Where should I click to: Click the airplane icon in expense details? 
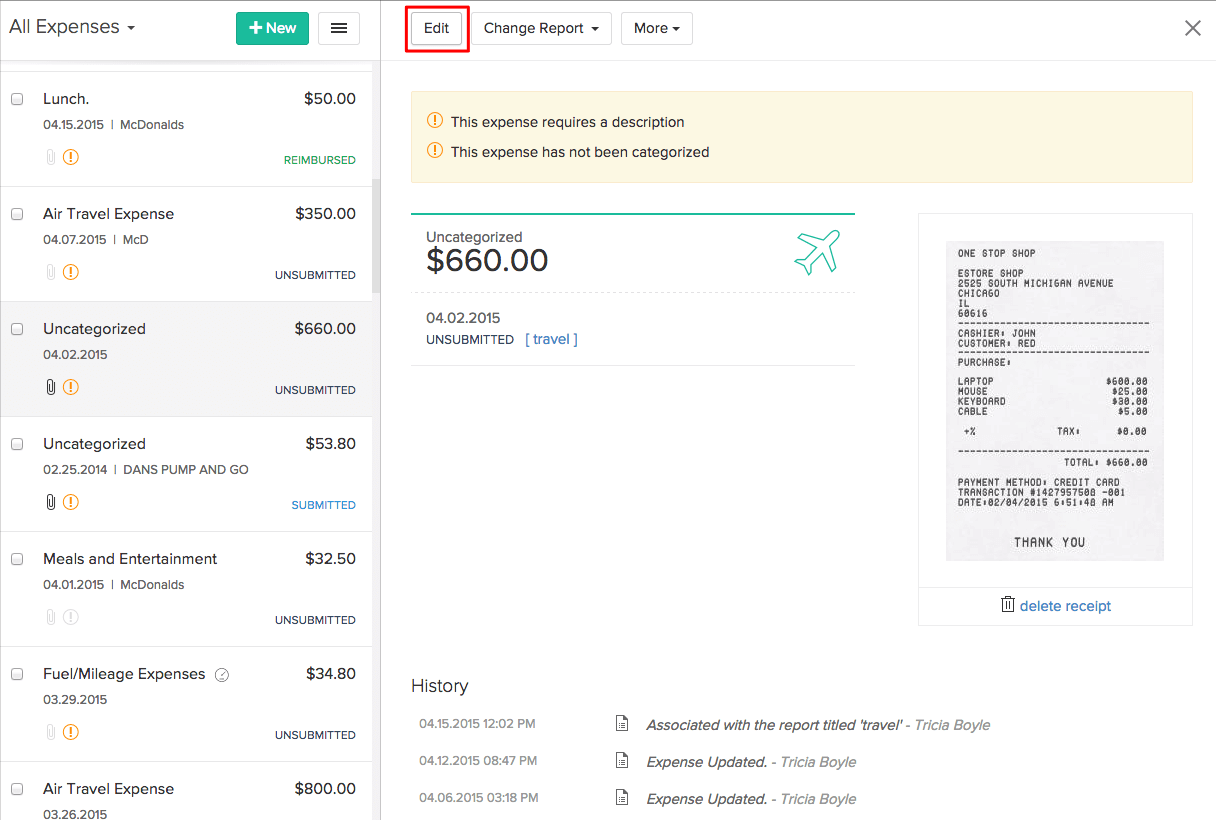[x=817, y=253]
